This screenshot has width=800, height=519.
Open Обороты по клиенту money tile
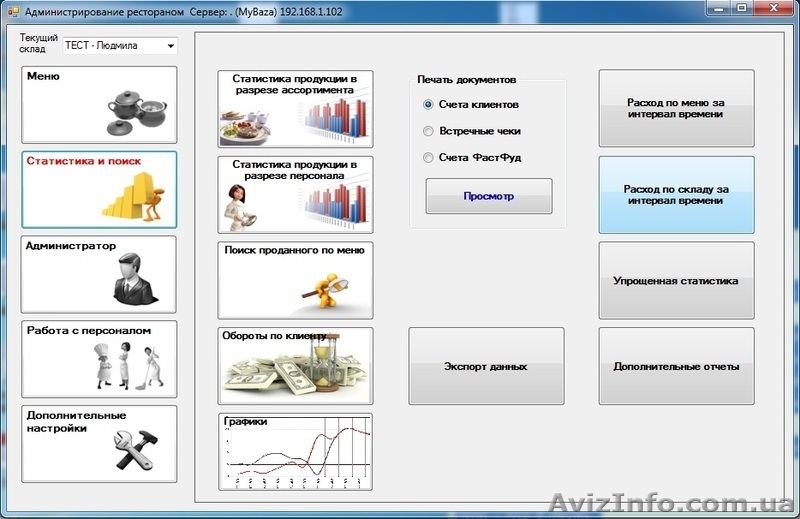click(x=295, y=366)
